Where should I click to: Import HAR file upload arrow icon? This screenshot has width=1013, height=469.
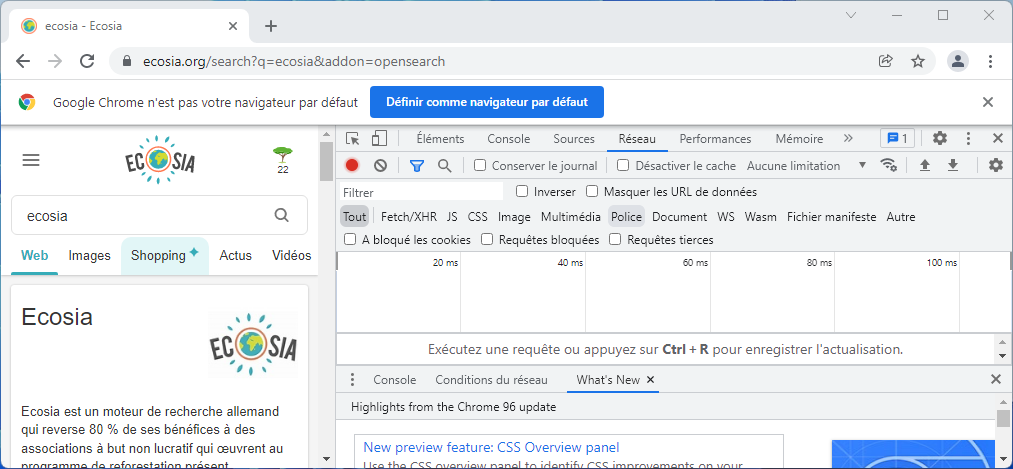click(x=925, y=166)
